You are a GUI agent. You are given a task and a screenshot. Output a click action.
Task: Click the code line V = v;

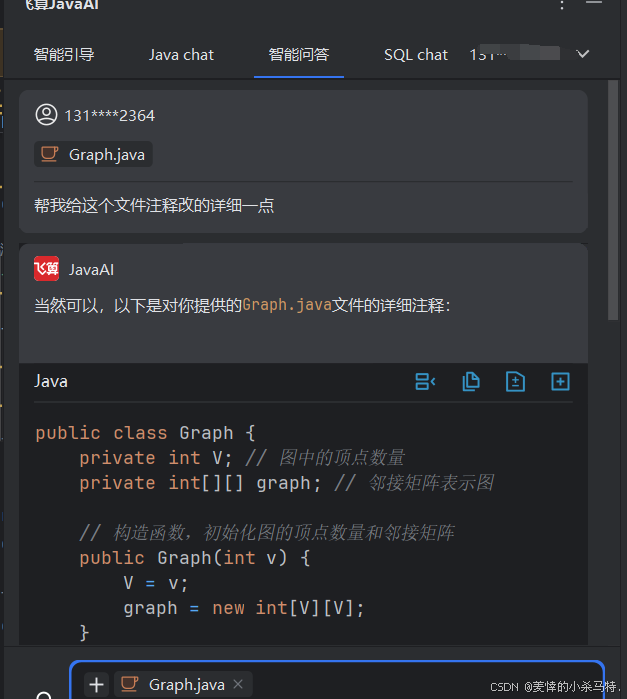point(156,583)
